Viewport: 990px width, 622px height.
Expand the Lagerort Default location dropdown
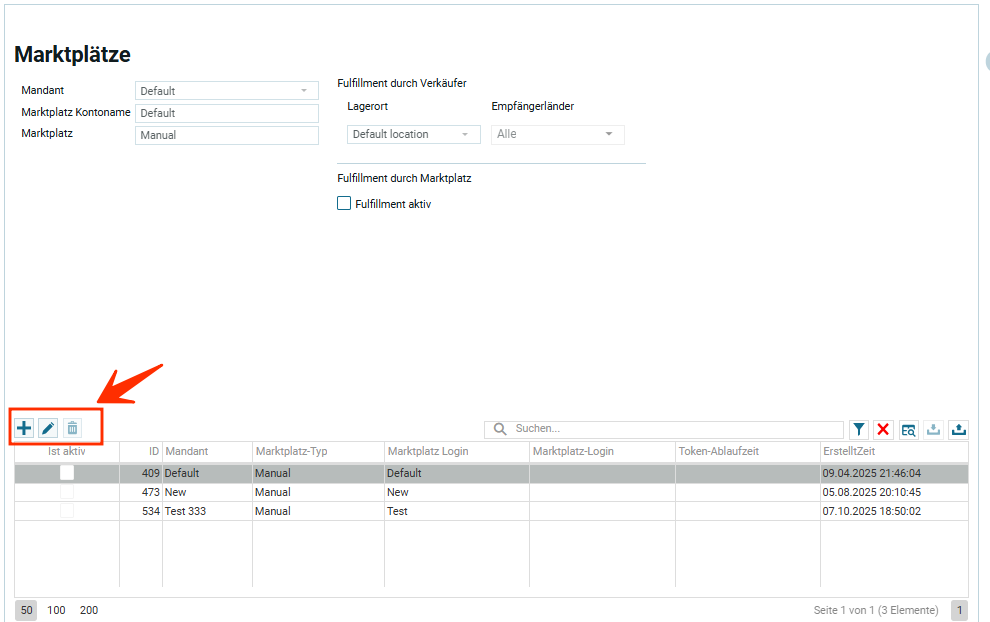(413, 134)
